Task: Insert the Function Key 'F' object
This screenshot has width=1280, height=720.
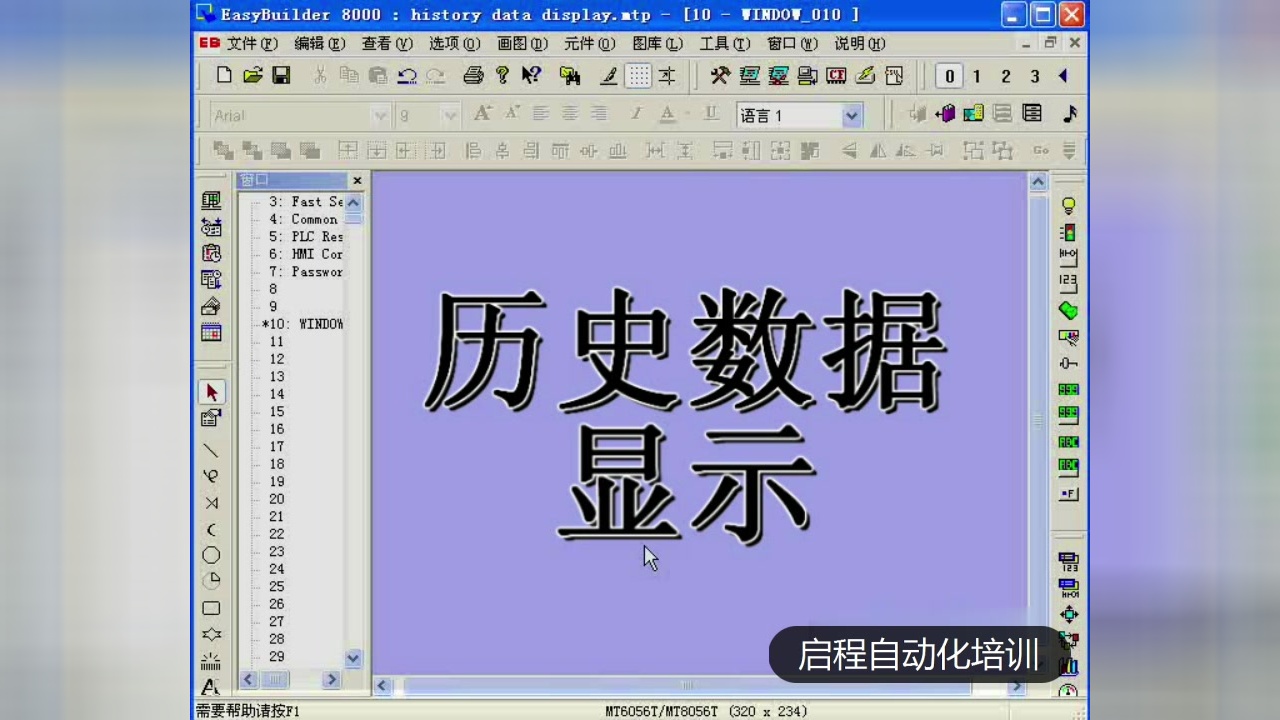Action: point(1068,494)
